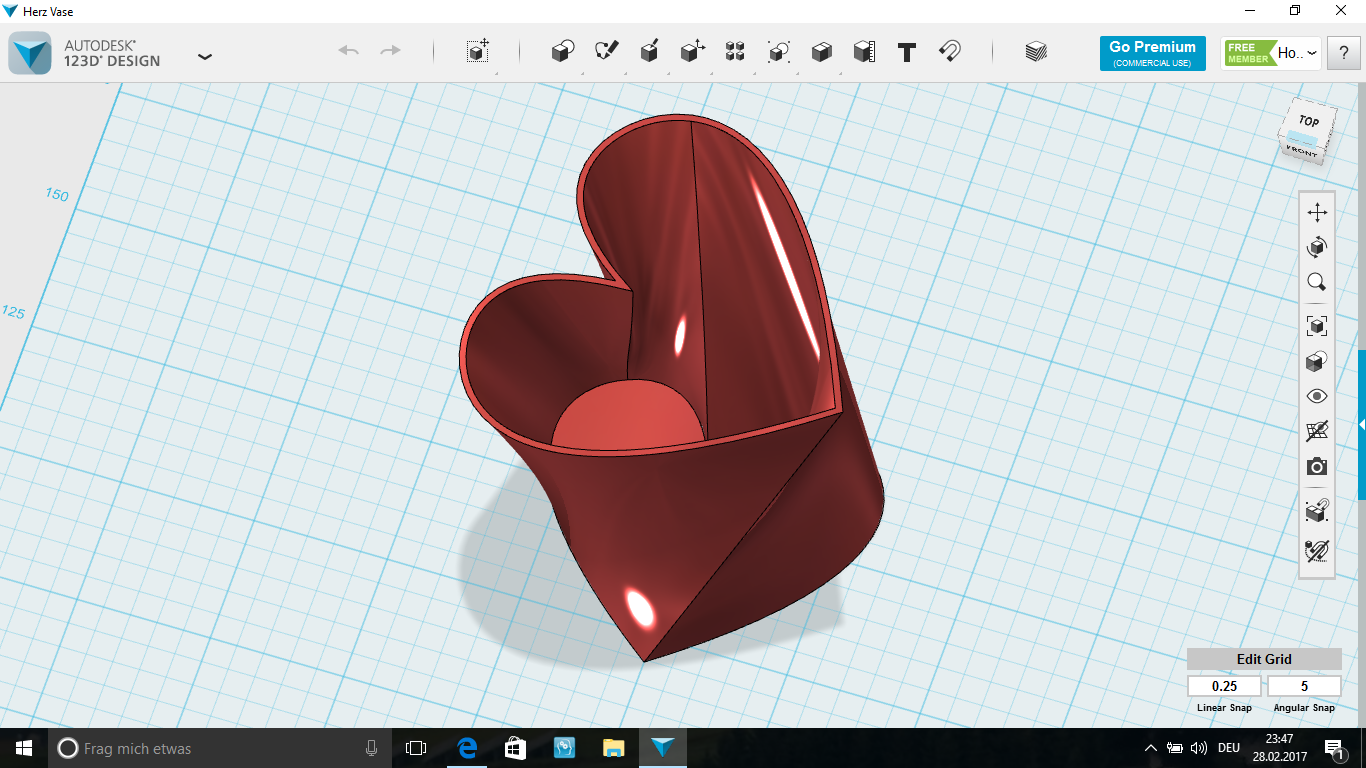The height and width of the screenshot is (768, 1366).
Task: Open File Explorer from the taskbar
Action: click(613, 748)
